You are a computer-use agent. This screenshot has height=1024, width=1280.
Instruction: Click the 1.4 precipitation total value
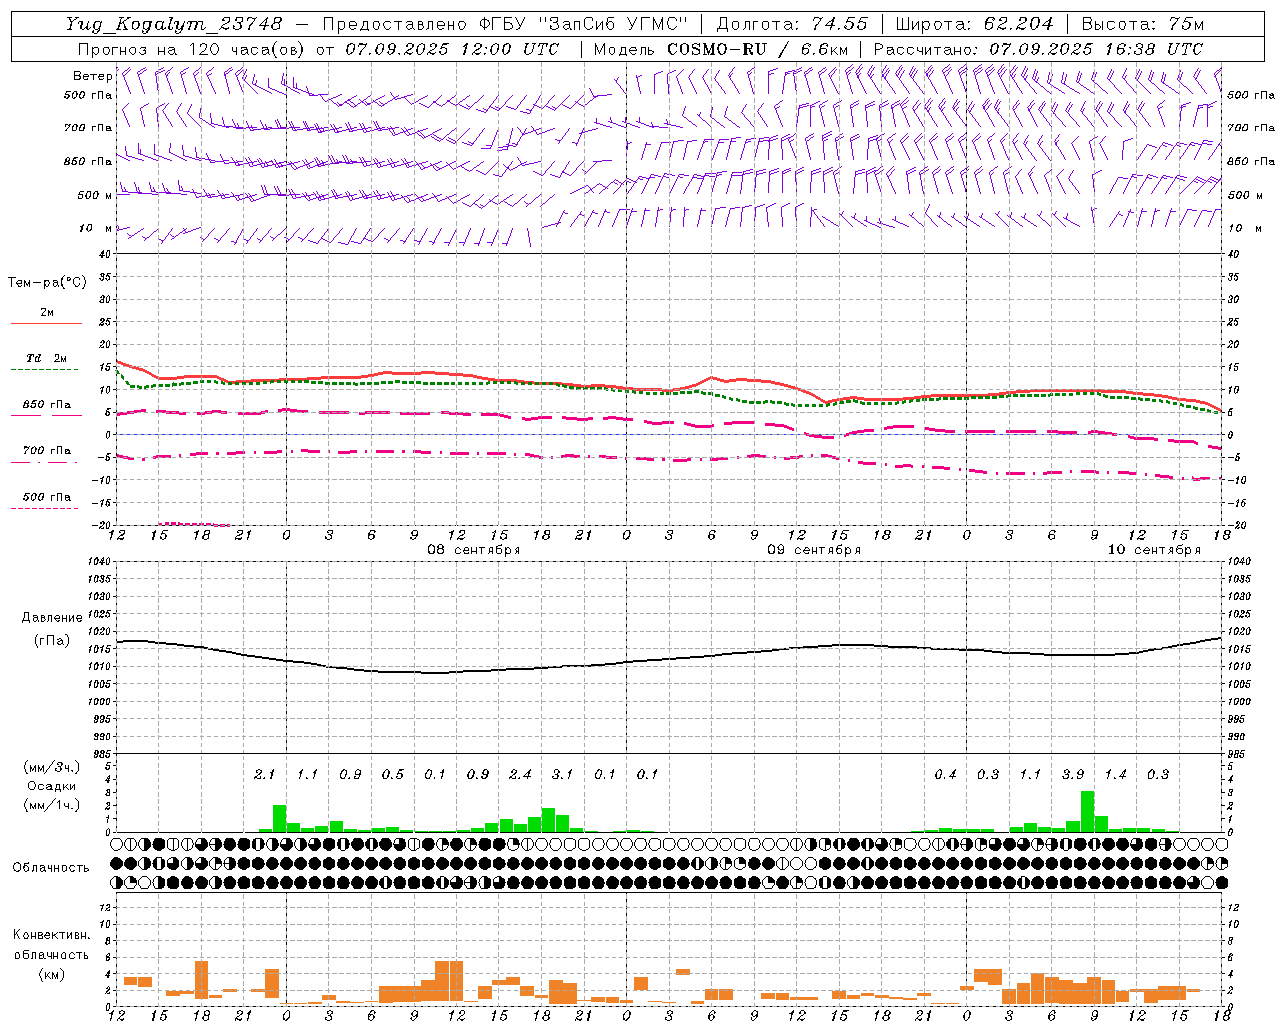[x=1115, y=775]
